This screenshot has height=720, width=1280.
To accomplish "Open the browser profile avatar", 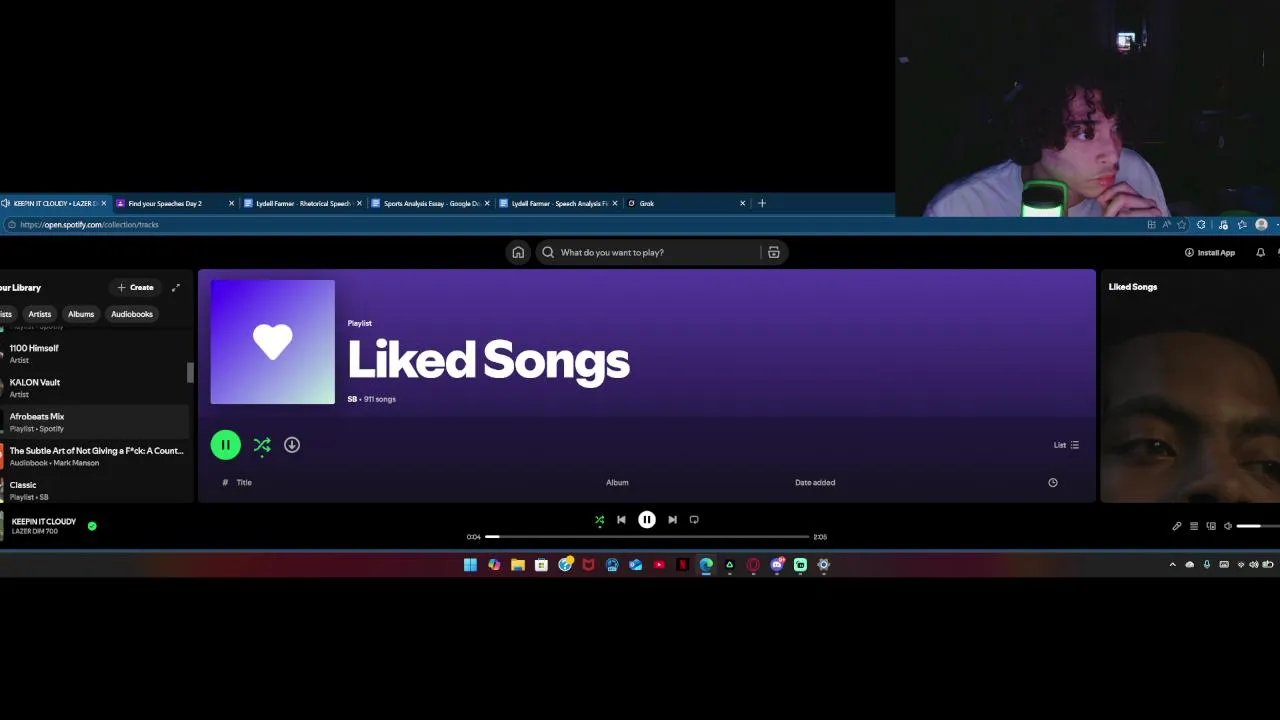I will click(1261, 225).
